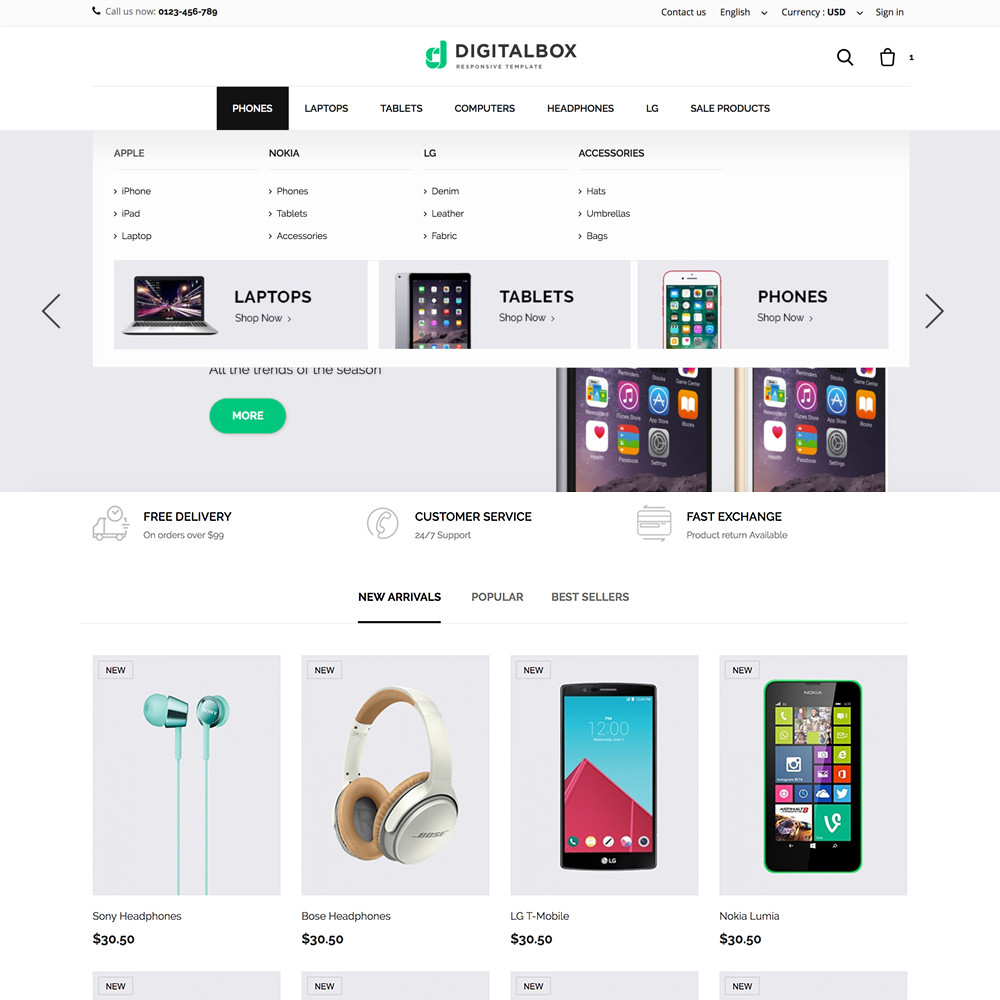Click the Free Delivery truck icon
This screenshot has width=1000, height=1000.
tap(111, 524)
